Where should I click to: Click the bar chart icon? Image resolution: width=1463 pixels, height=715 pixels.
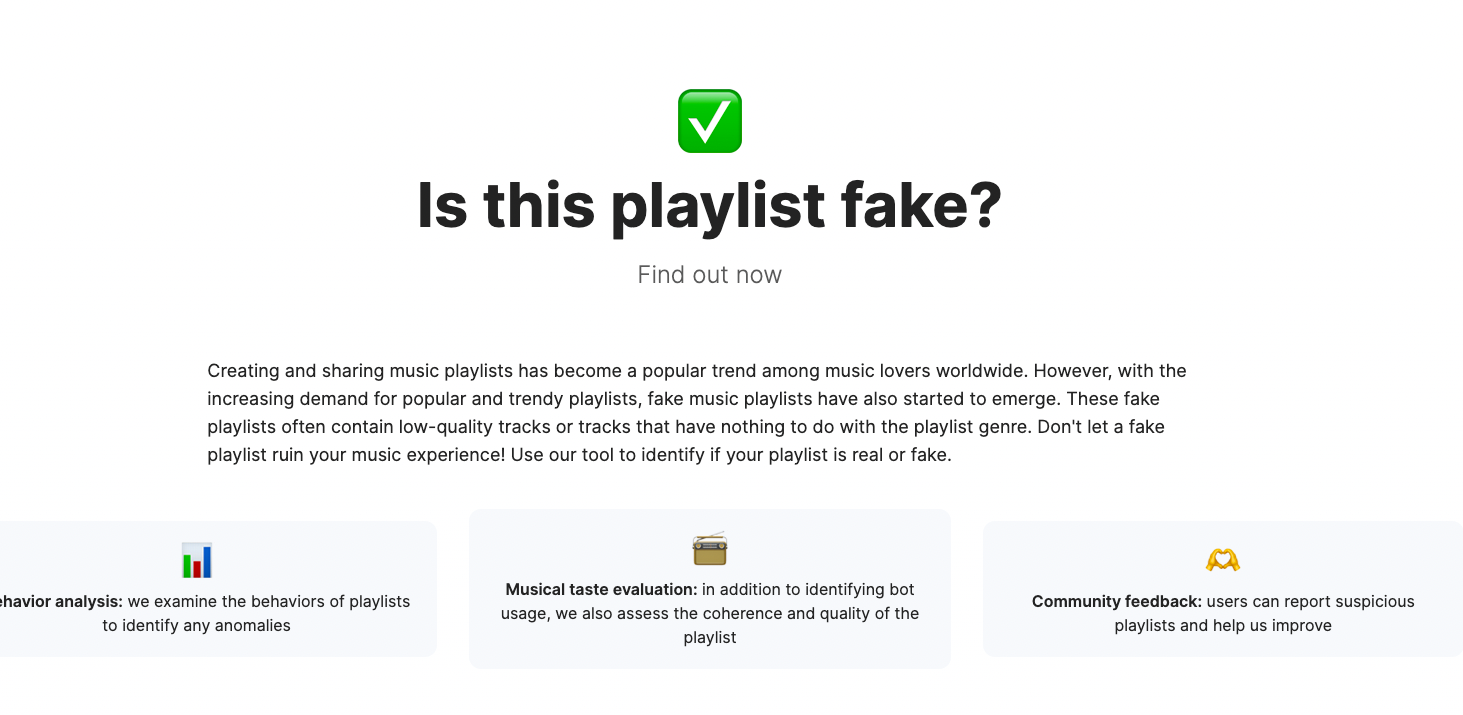(x=197, y=560)
